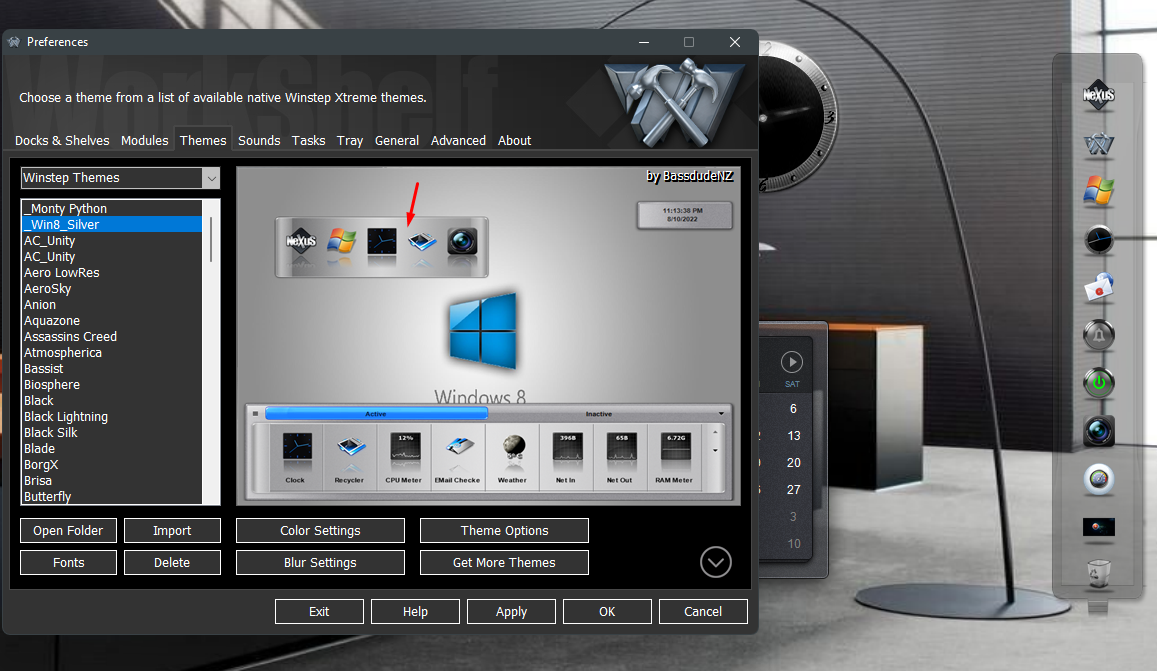Select the Aquazone theme in the list

click(x=52, y=321)
